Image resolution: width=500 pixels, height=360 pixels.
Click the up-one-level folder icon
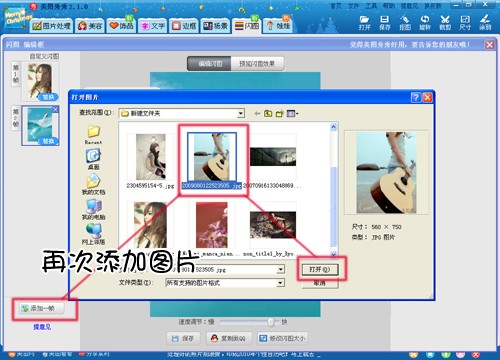pos(268,114)
